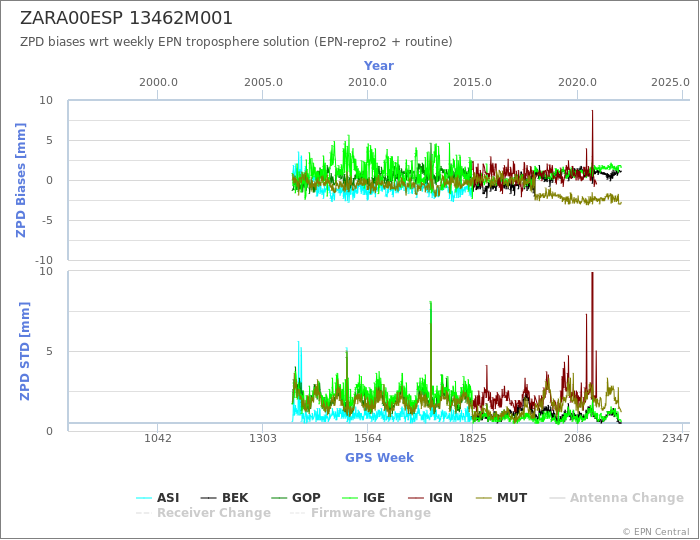
Task: Hide the MUT series via legend
Action: pyautogui.click(x=502, y=498)
